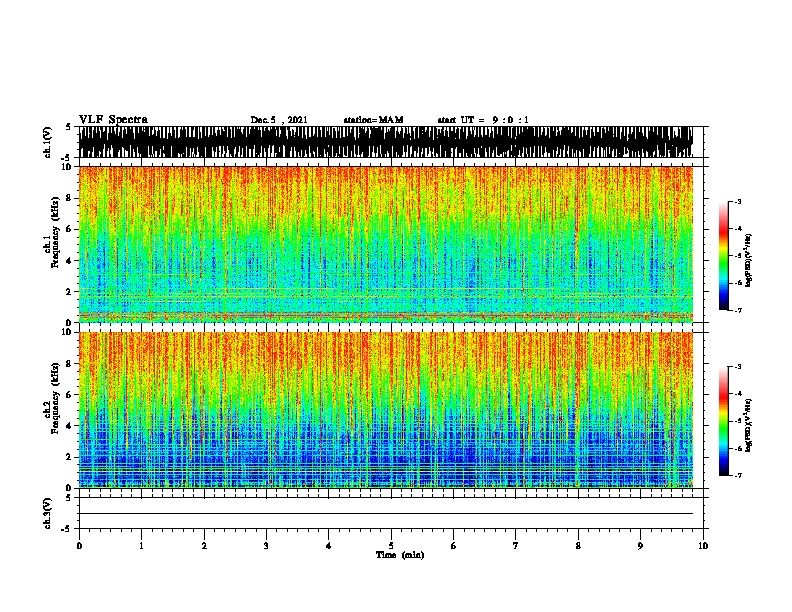Click the ch.1 colorbar log(PSD) units label
The height and width of the screenshot is (612, 792).
pos(749,261)
